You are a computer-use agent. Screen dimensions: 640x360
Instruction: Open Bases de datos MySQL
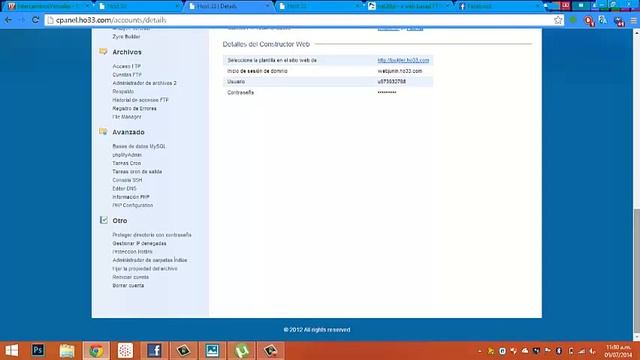tap(139, 146)
